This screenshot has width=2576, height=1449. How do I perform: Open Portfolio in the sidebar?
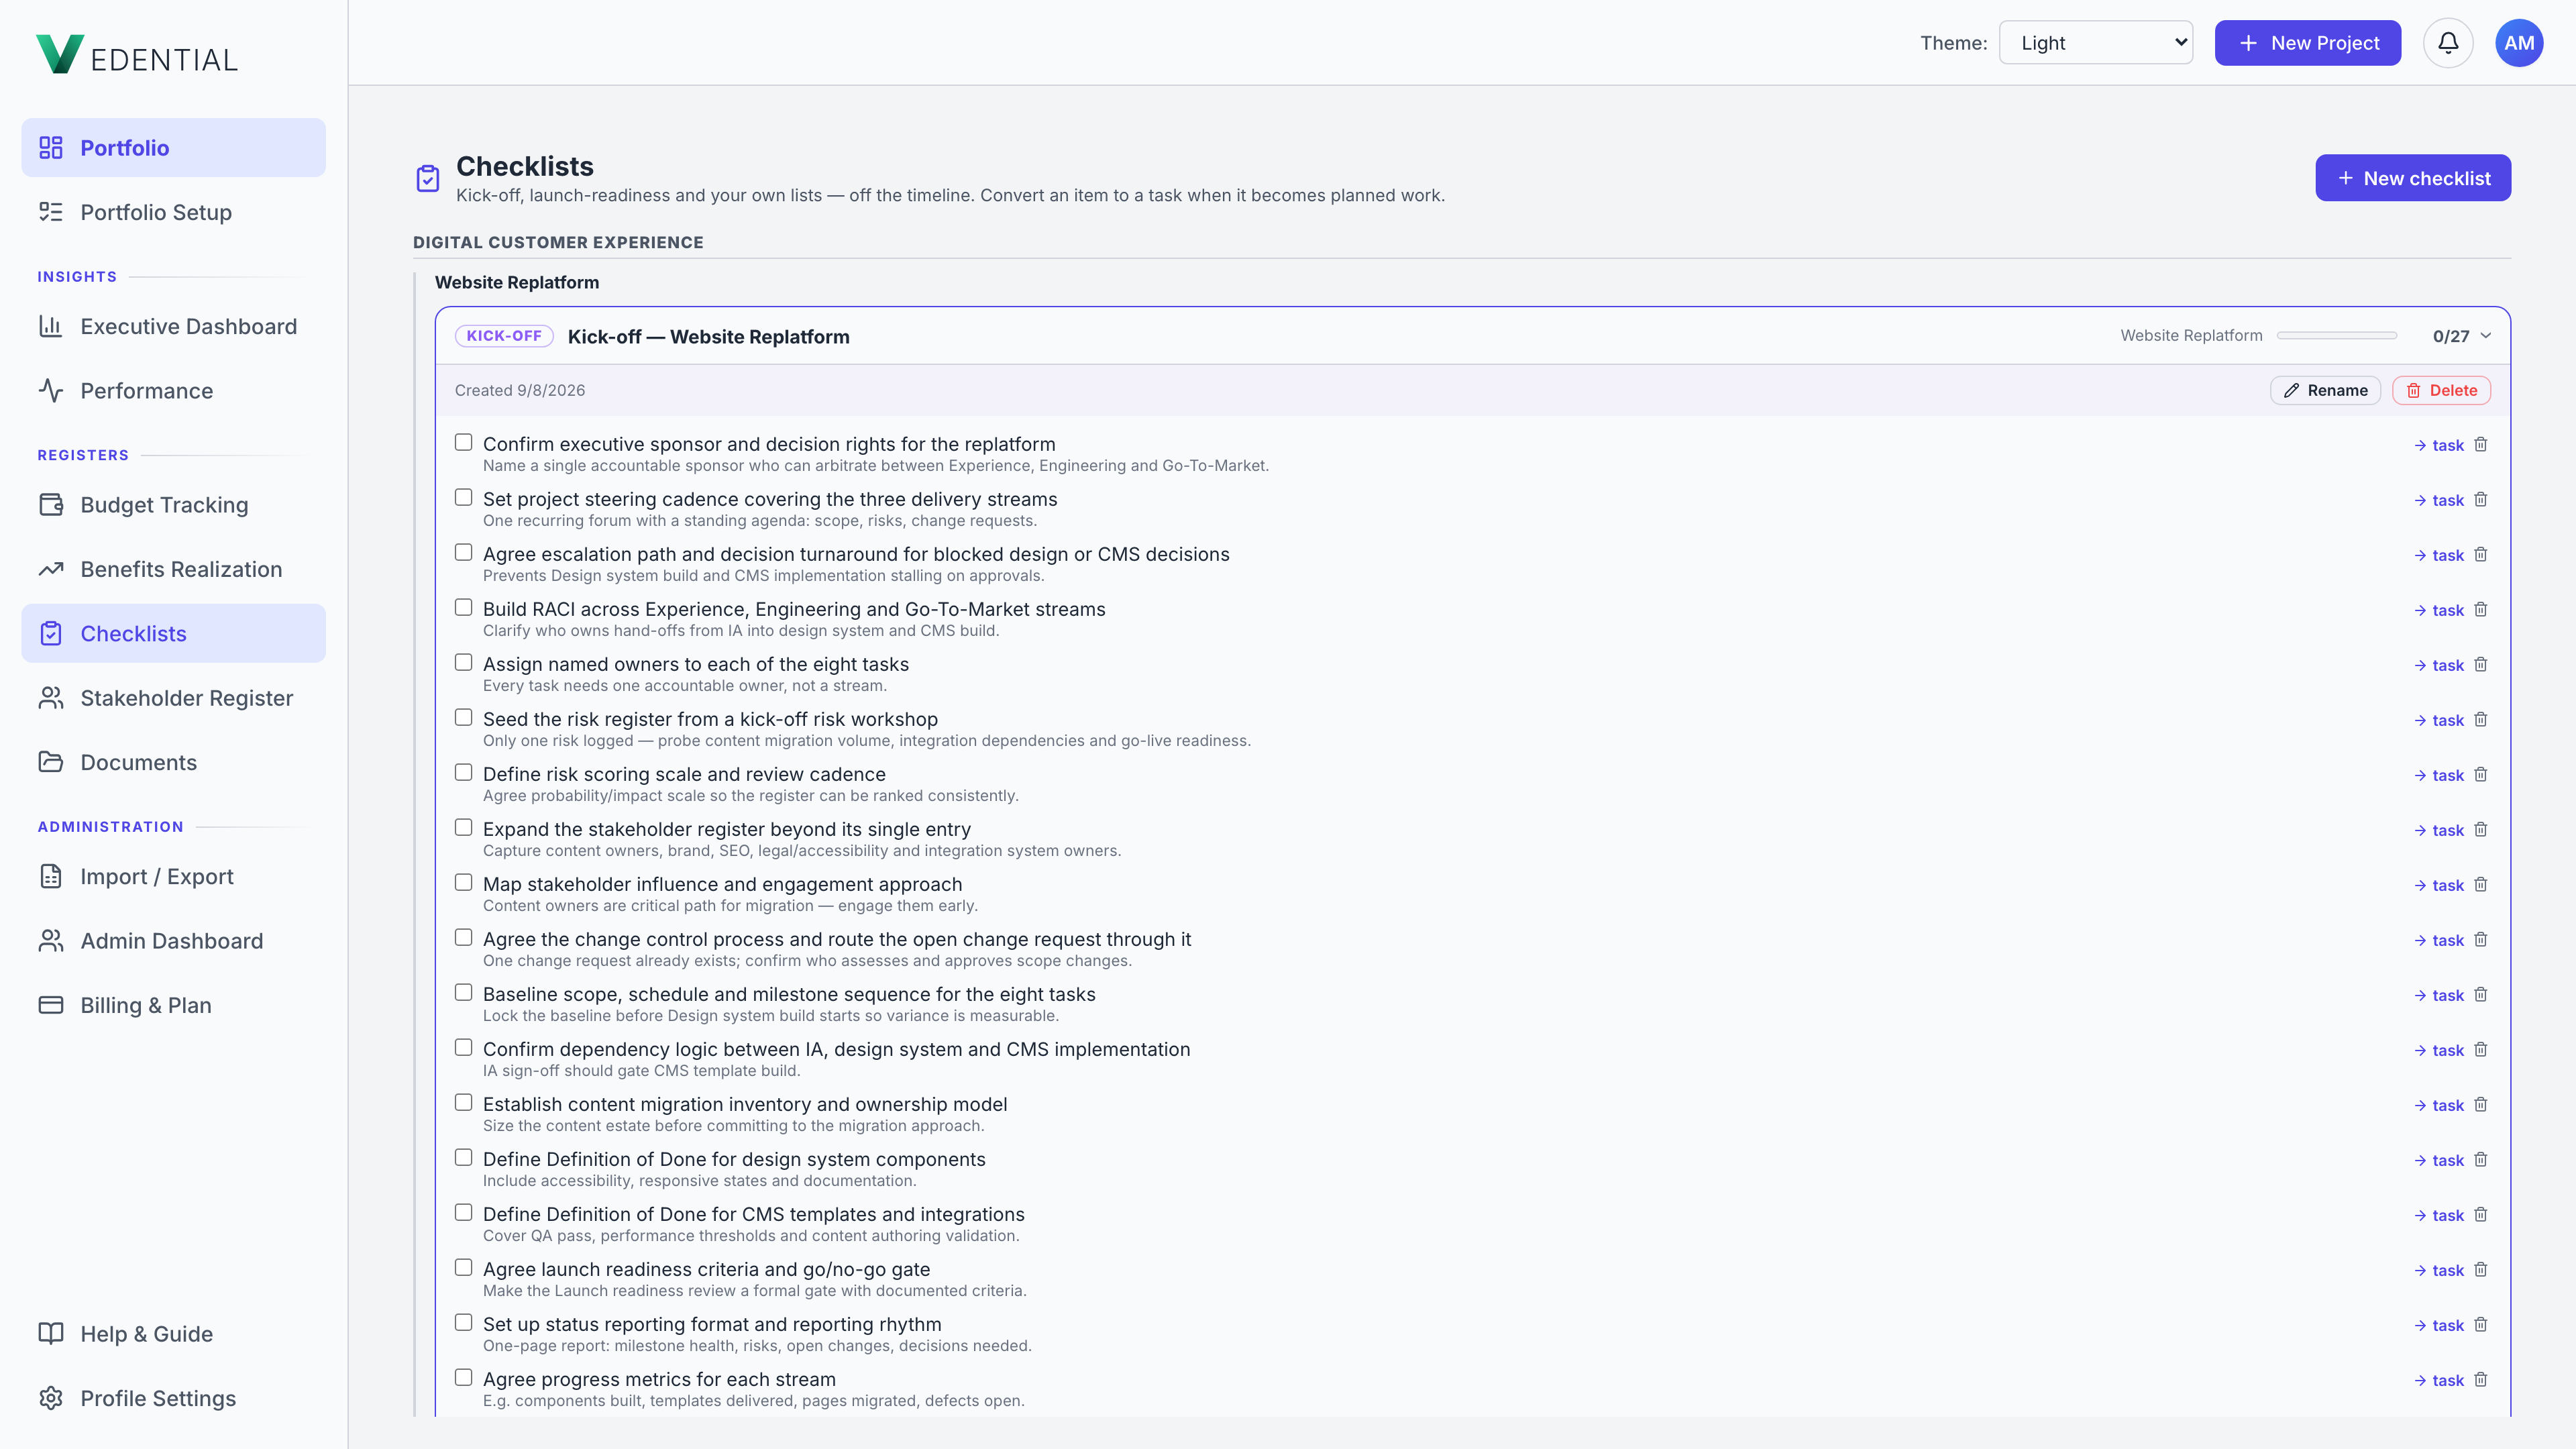[174, 148]
